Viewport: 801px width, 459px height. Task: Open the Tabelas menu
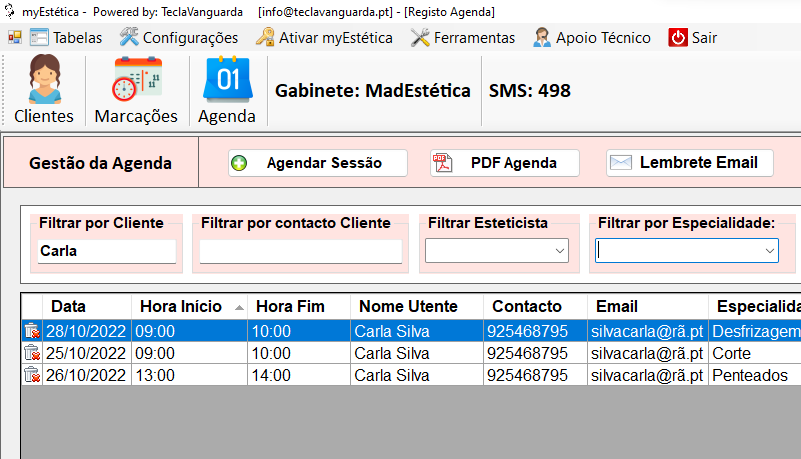[66, 38]
